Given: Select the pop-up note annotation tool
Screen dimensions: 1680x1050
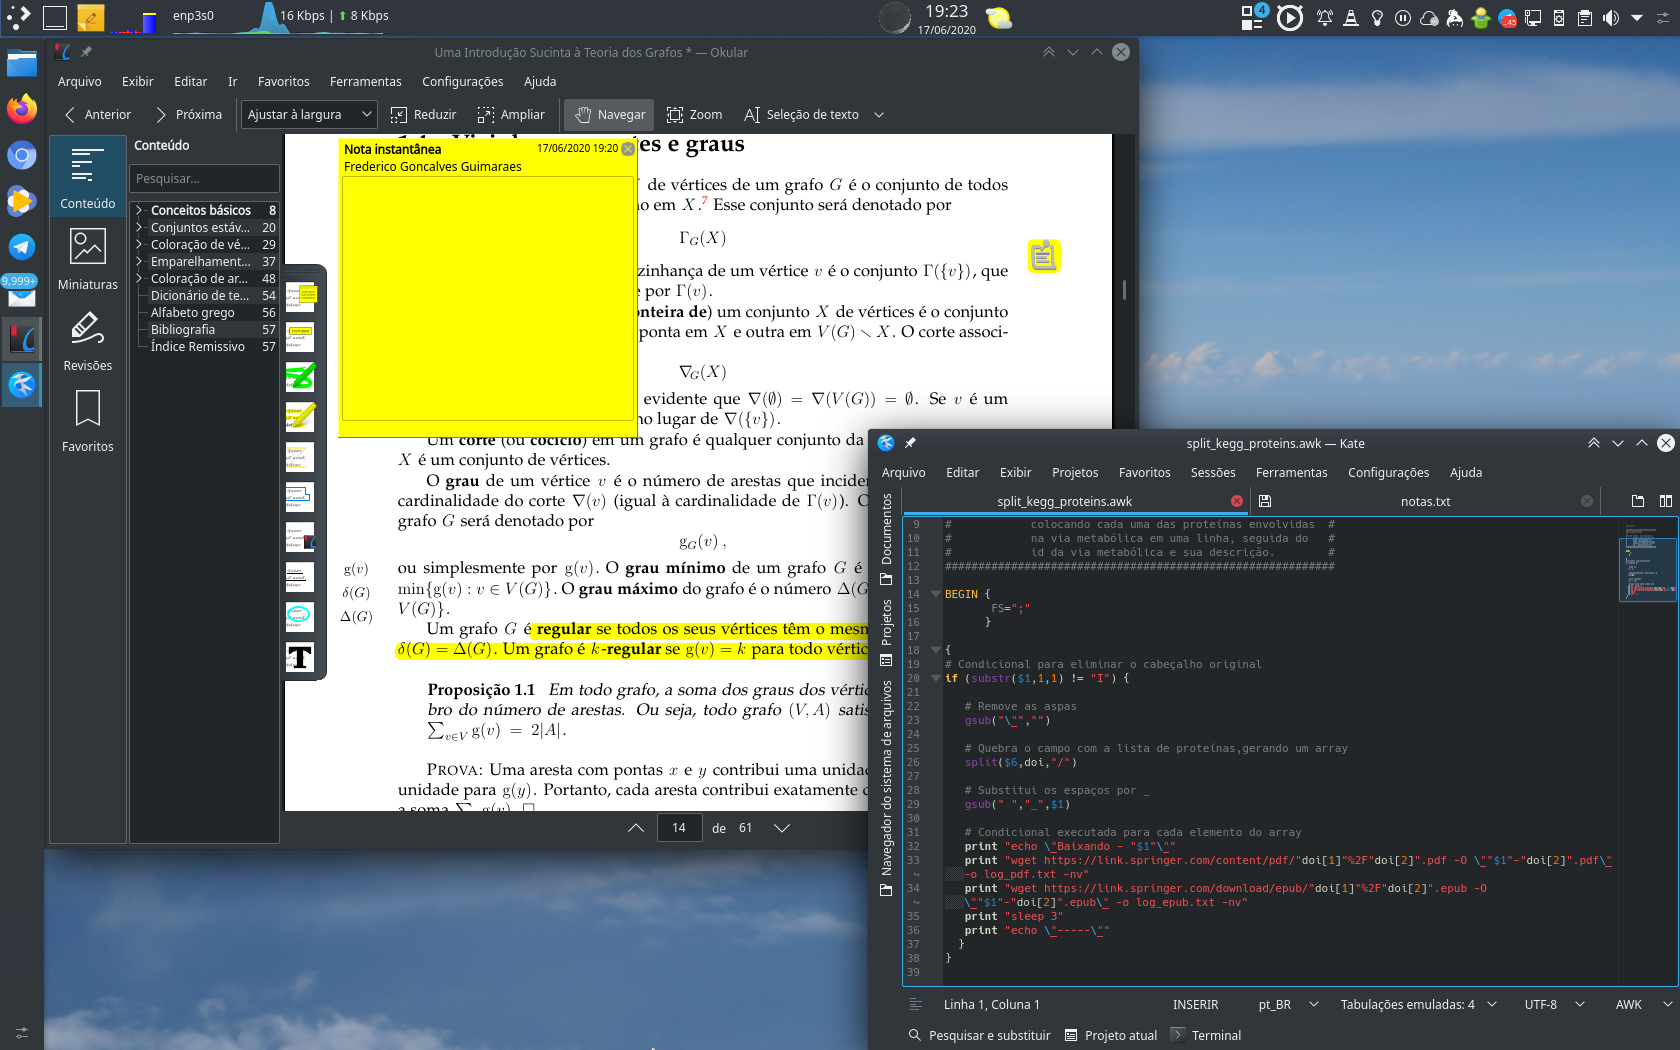Looking at the screenshot, I should [300, 297].
